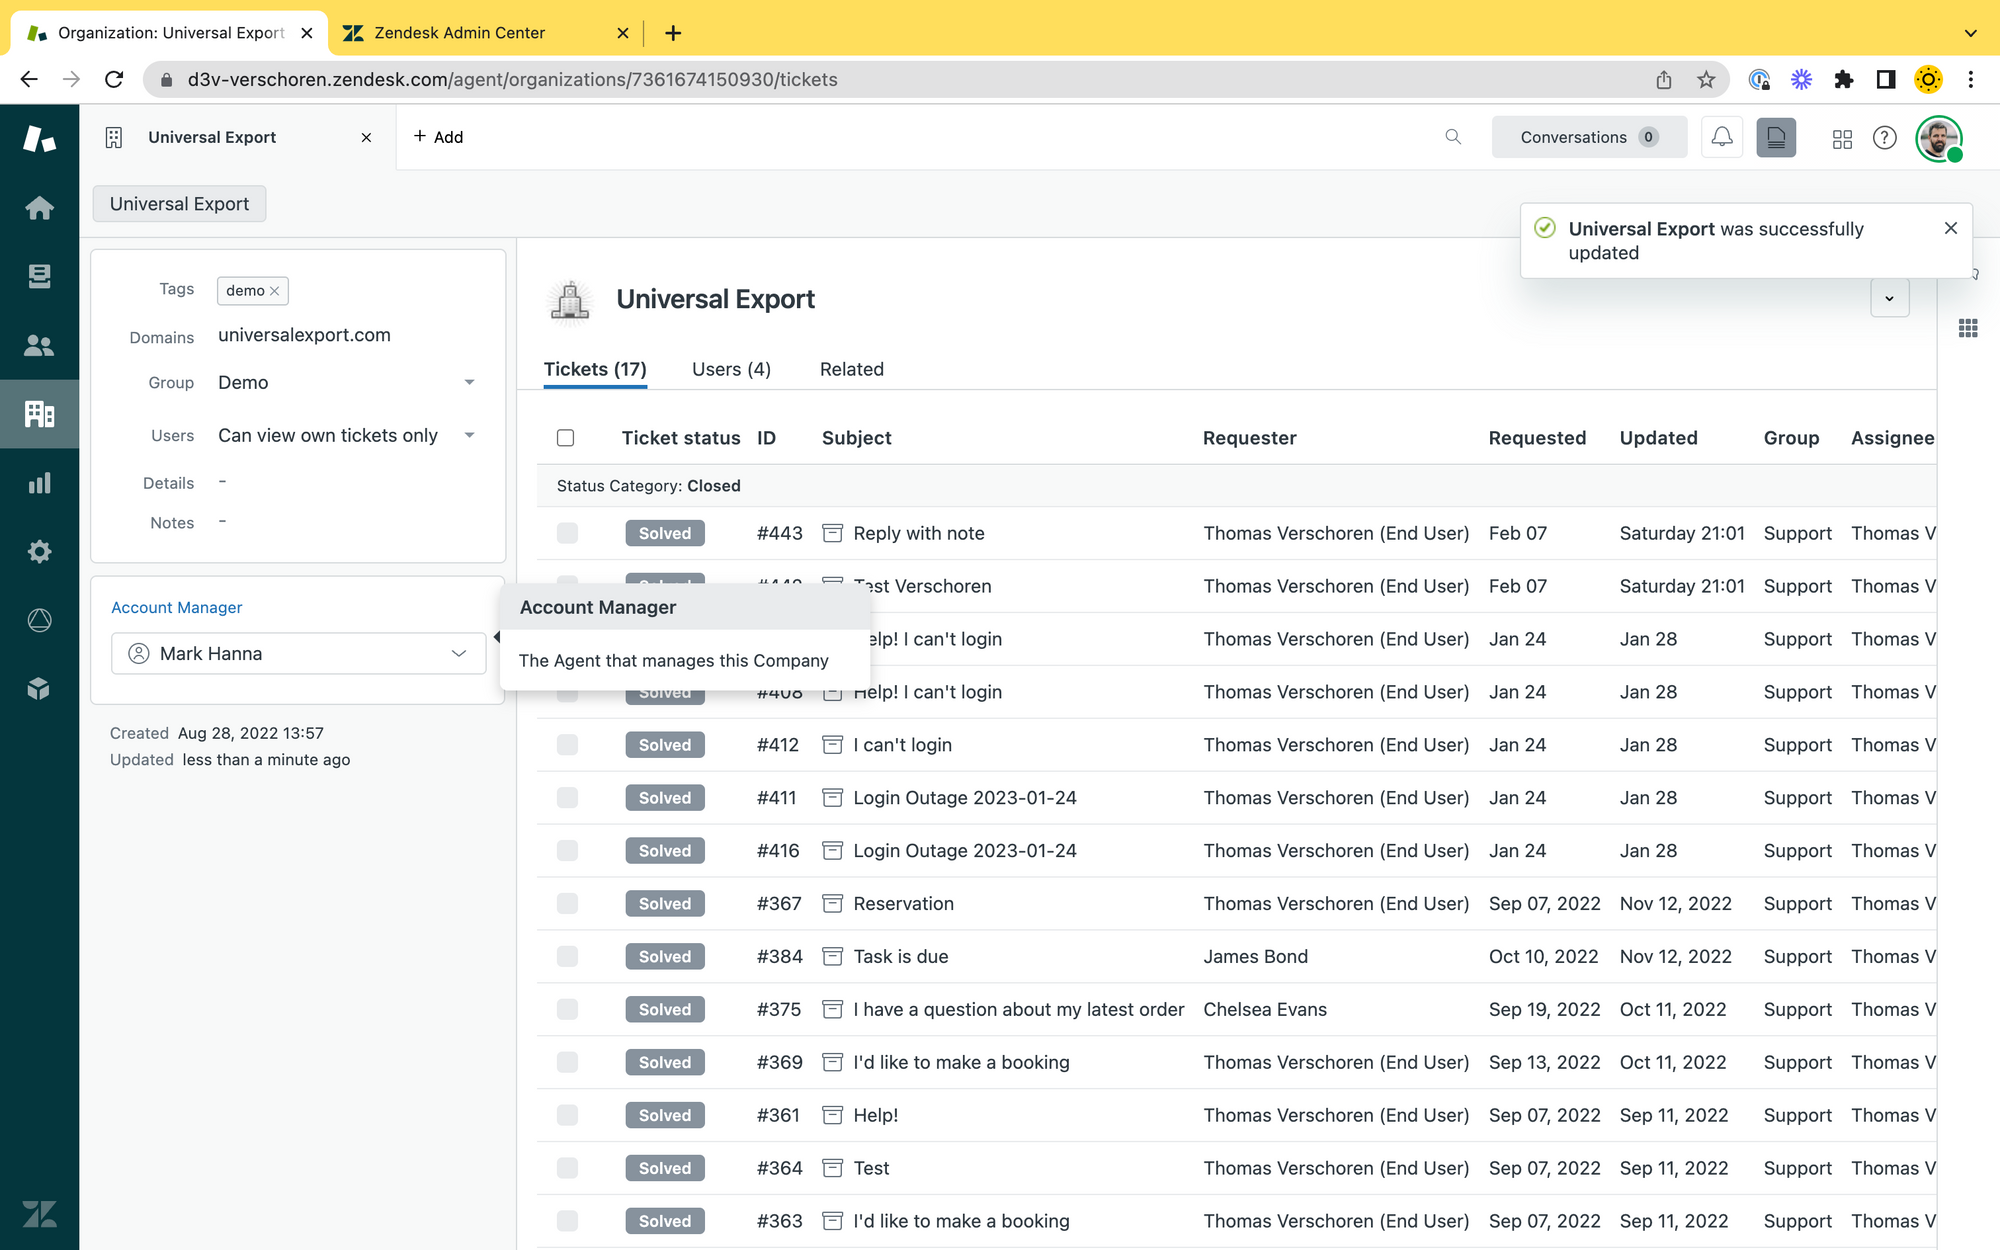Open the Customers icon in sidebar
2000x1250 pixels.
click(39, 345)
